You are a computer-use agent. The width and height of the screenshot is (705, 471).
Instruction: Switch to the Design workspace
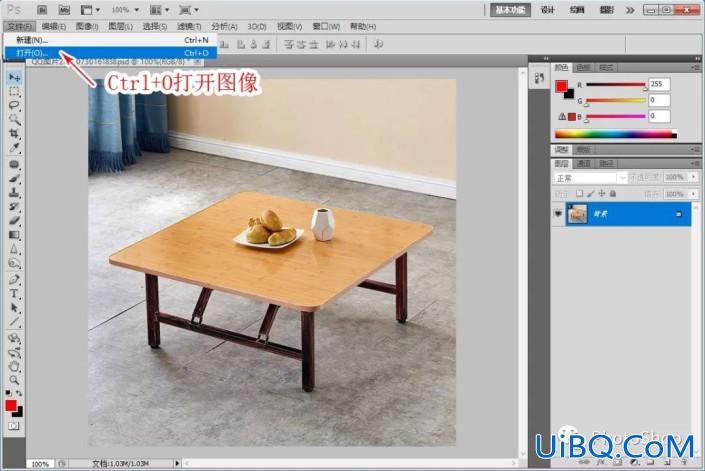pyautogui.click(x=547, y=10)
